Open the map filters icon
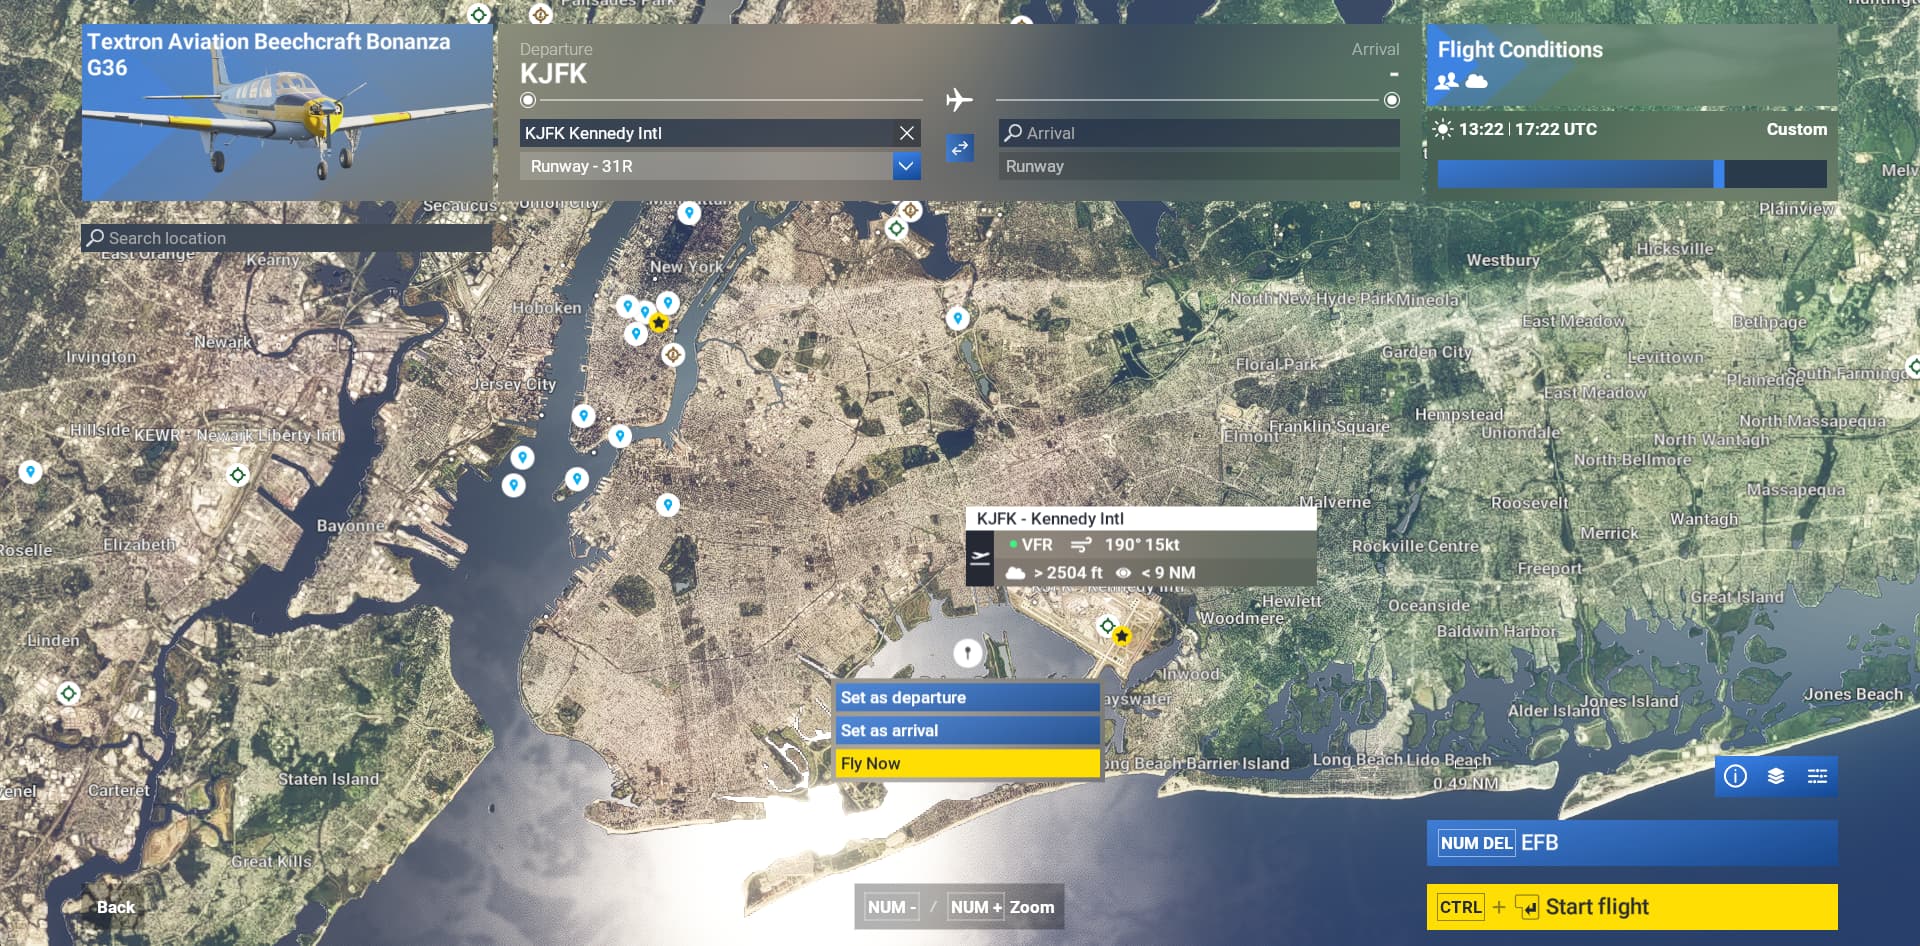The image size is (1920, 946). [1817, 776]
